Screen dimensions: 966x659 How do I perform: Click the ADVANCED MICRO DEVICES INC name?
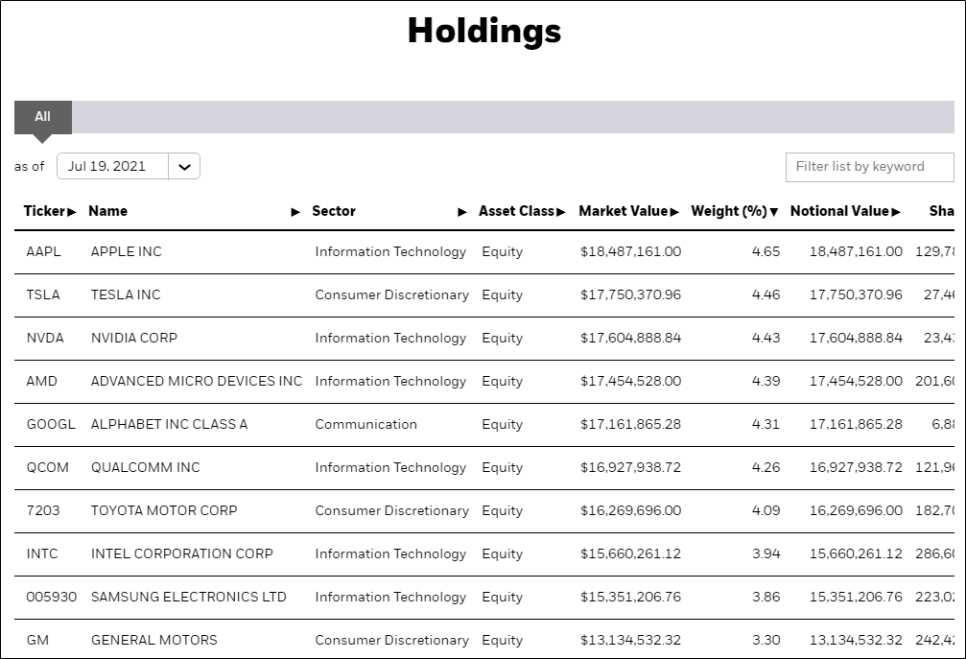(x=196, y=381)
